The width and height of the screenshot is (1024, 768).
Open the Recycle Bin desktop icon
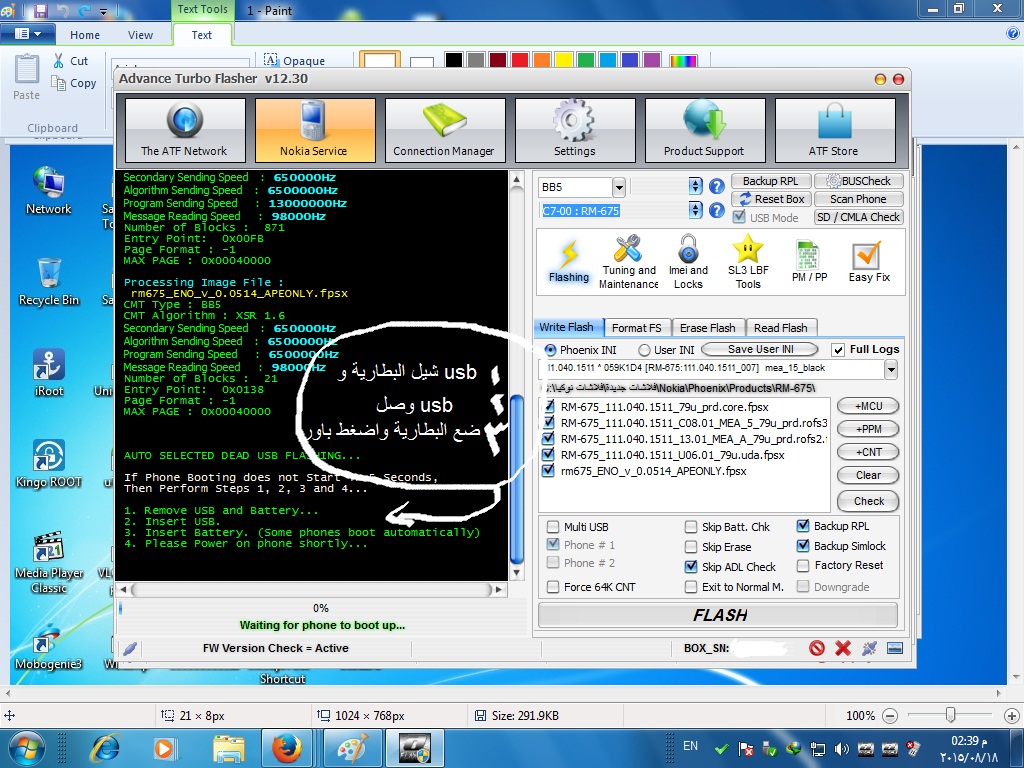pyautogui.click(x=49, y=281)
